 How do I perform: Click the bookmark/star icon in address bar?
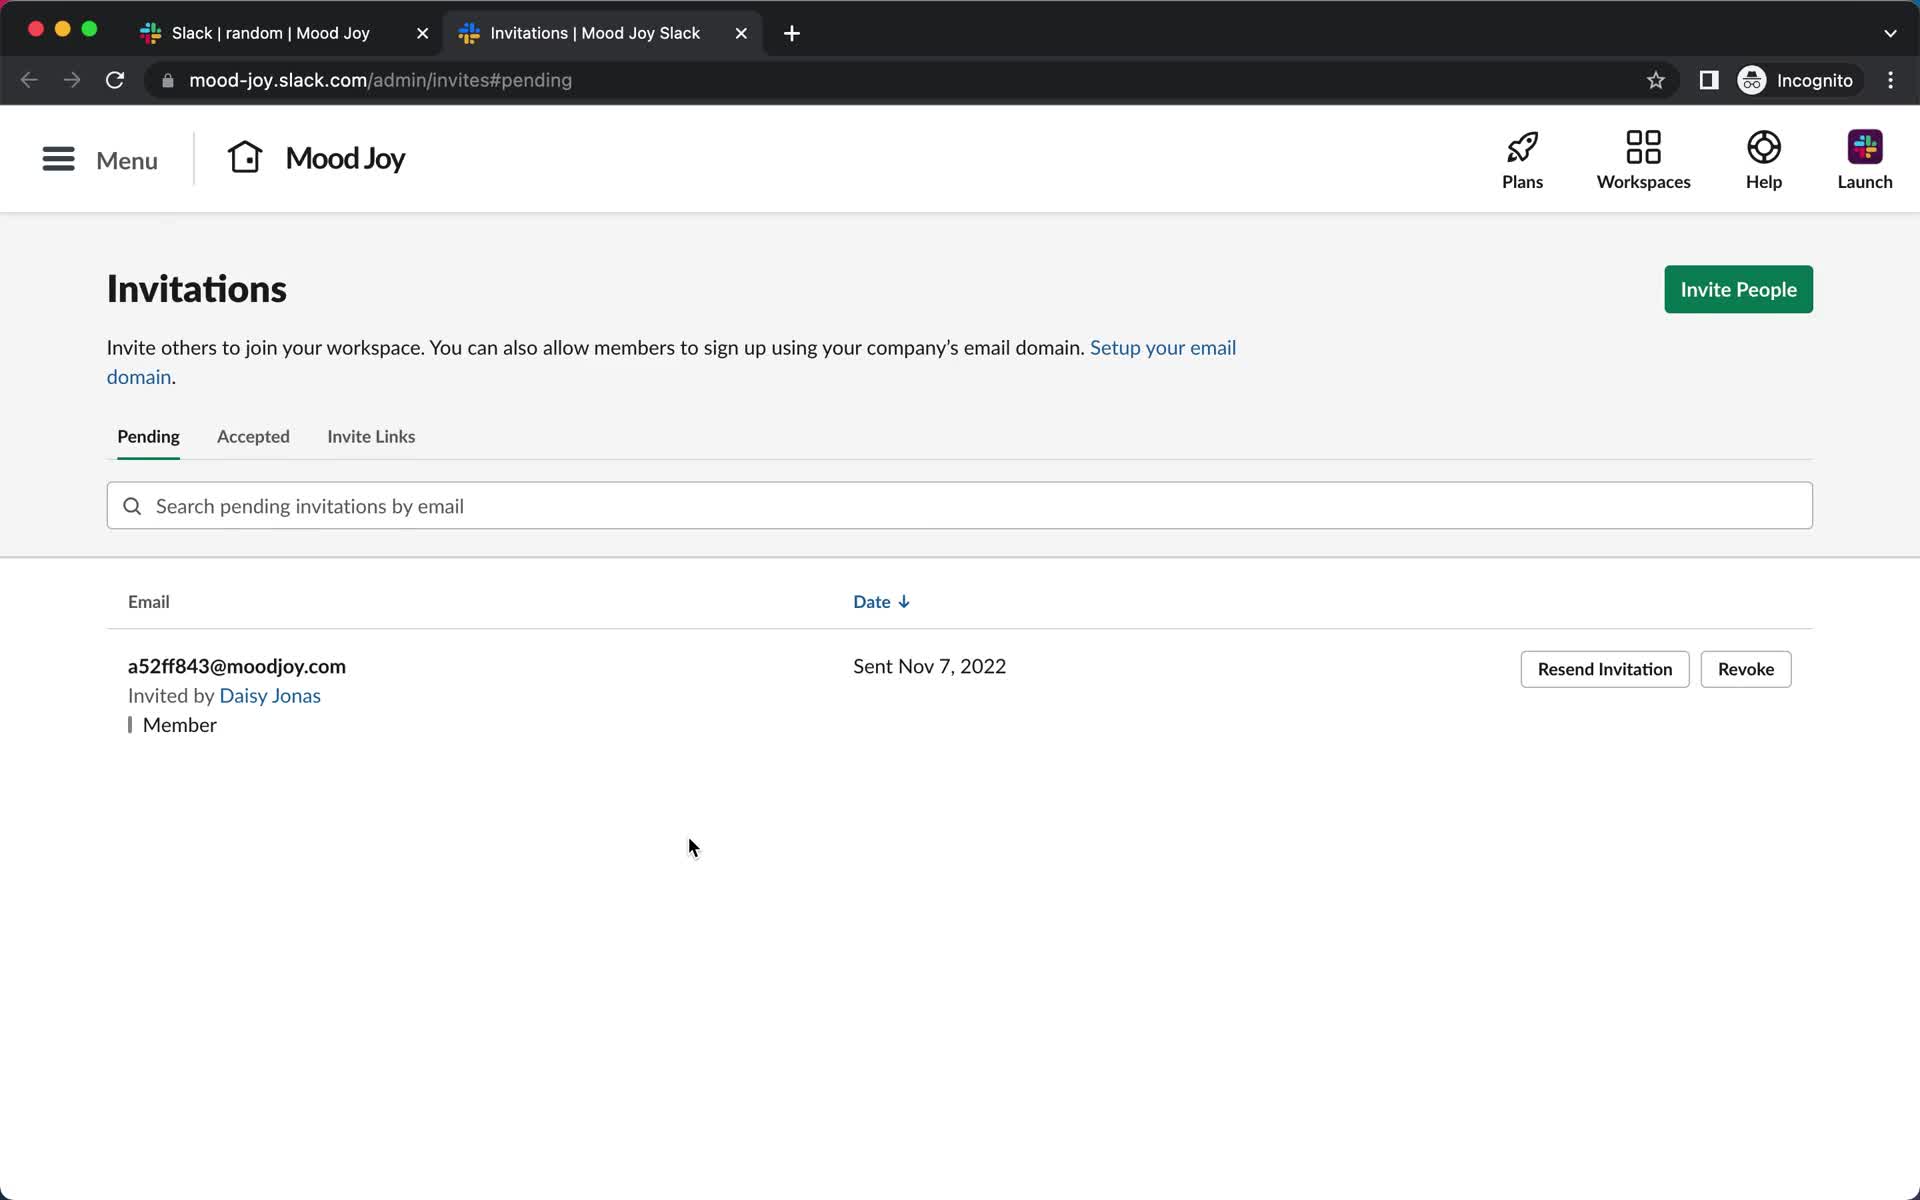(x=1656, y=80)
